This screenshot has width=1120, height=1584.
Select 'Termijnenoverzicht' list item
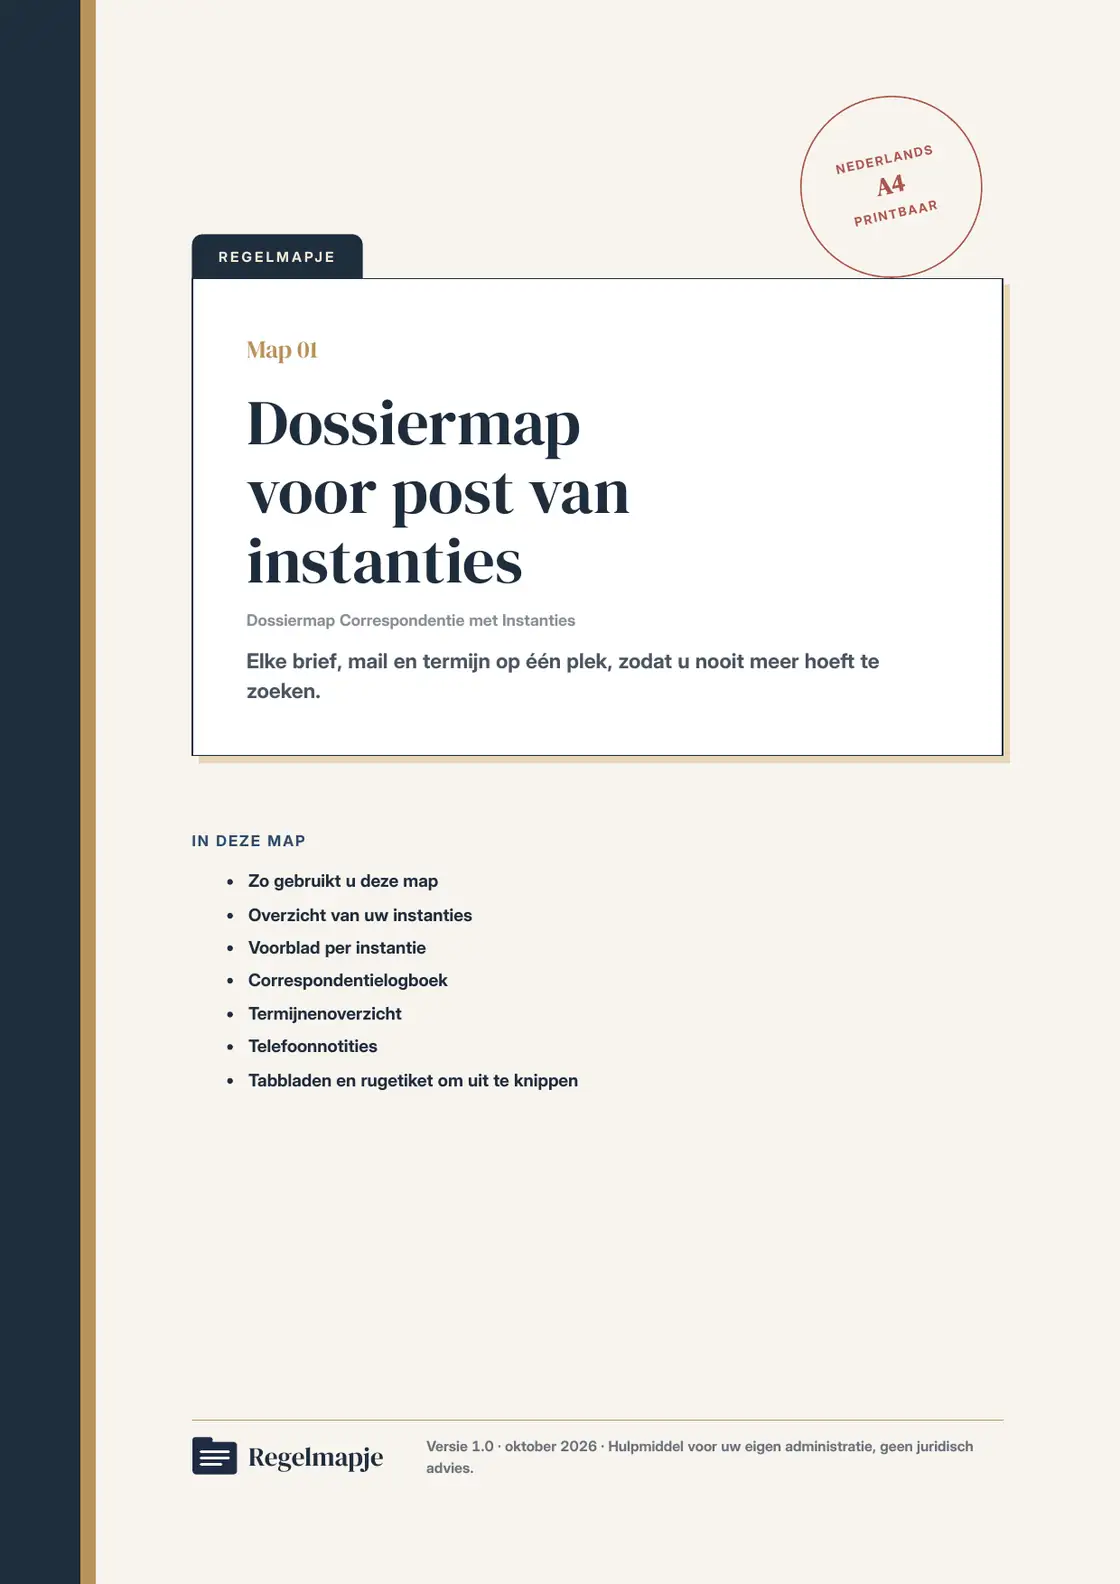pyautogui.click(x=325, y=1014)
